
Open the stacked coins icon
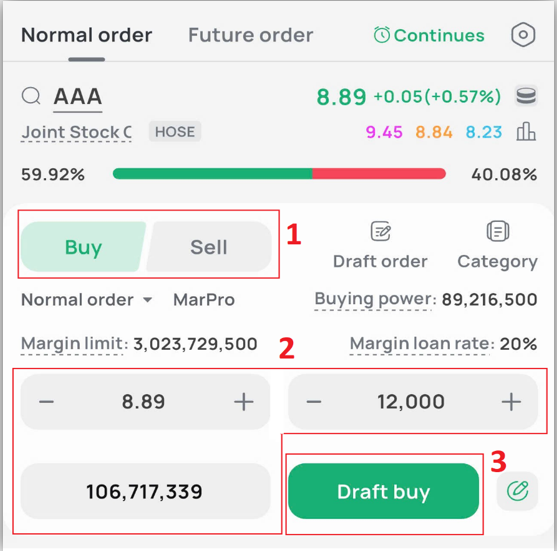tap(526, 96)
